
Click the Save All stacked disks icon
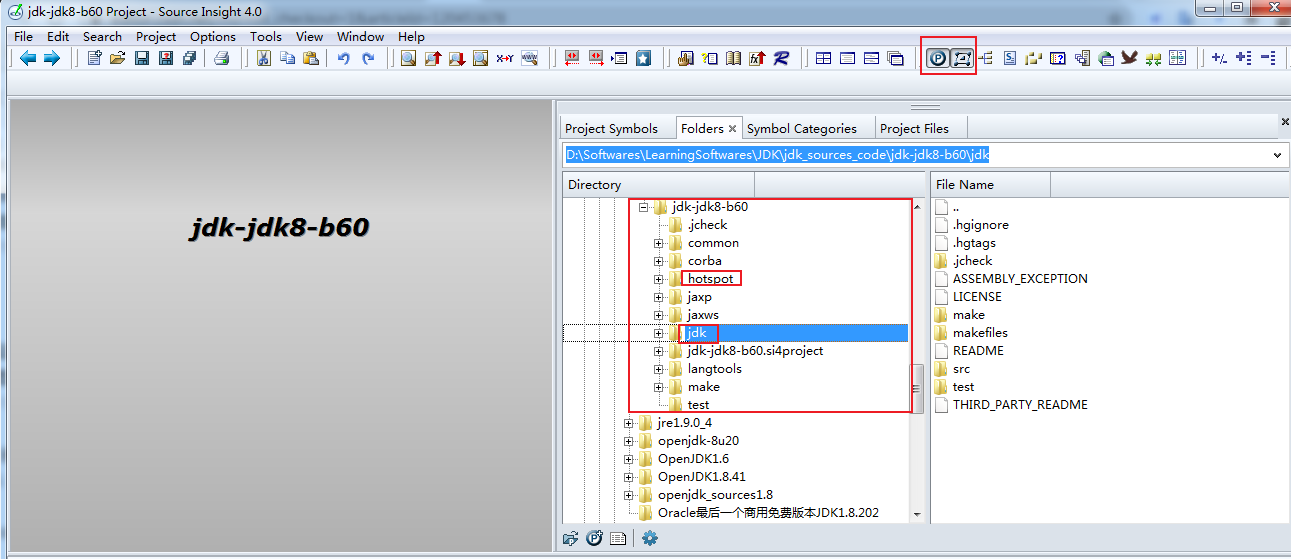point(190,58)
